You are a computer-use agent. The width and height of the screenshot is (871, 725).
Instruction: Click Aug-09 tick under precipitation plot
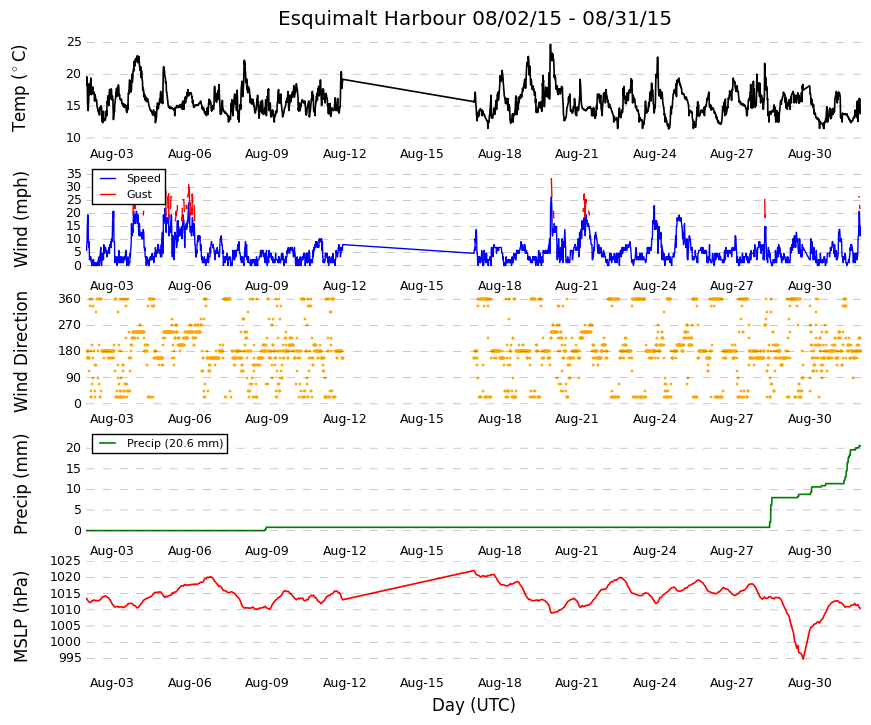point(267,551)
